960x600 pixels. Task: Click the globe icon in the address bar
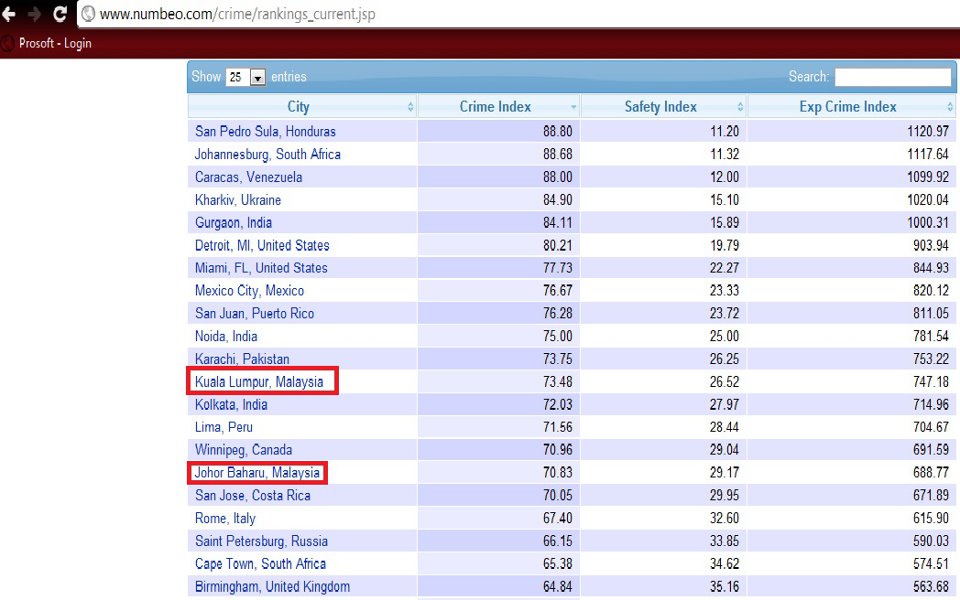click(89, 13)
